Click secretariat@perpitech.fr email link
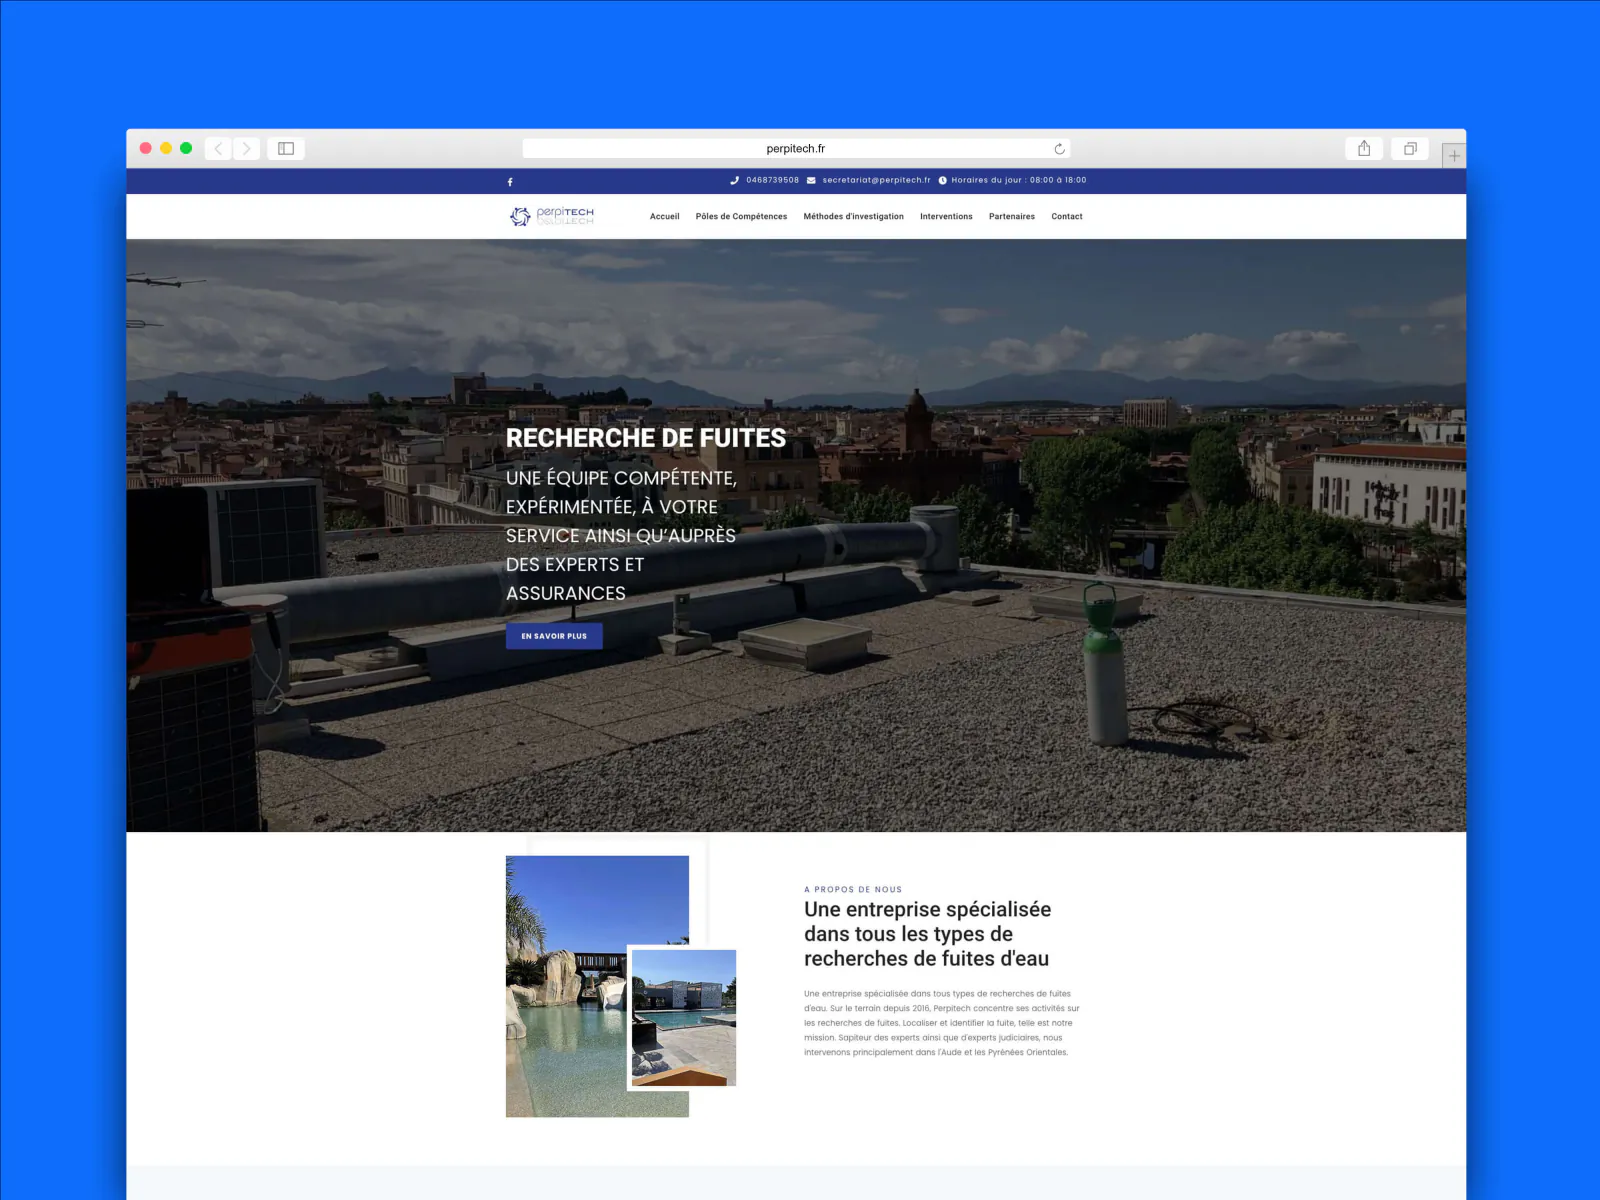This screenshot has height=1200, width=1600. click(876, 180)
